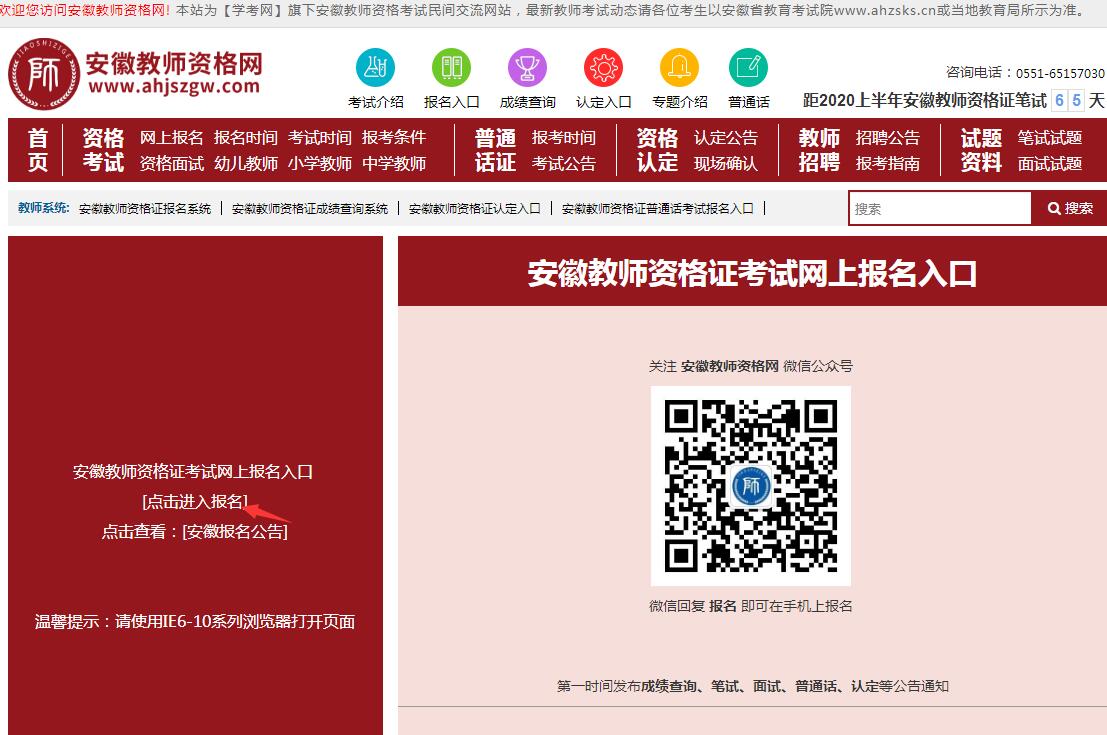The height and width of the screenshot is (735, 1107).
Task: Click the www.ahjszgw.com site address text
Action: click(174, 87)
